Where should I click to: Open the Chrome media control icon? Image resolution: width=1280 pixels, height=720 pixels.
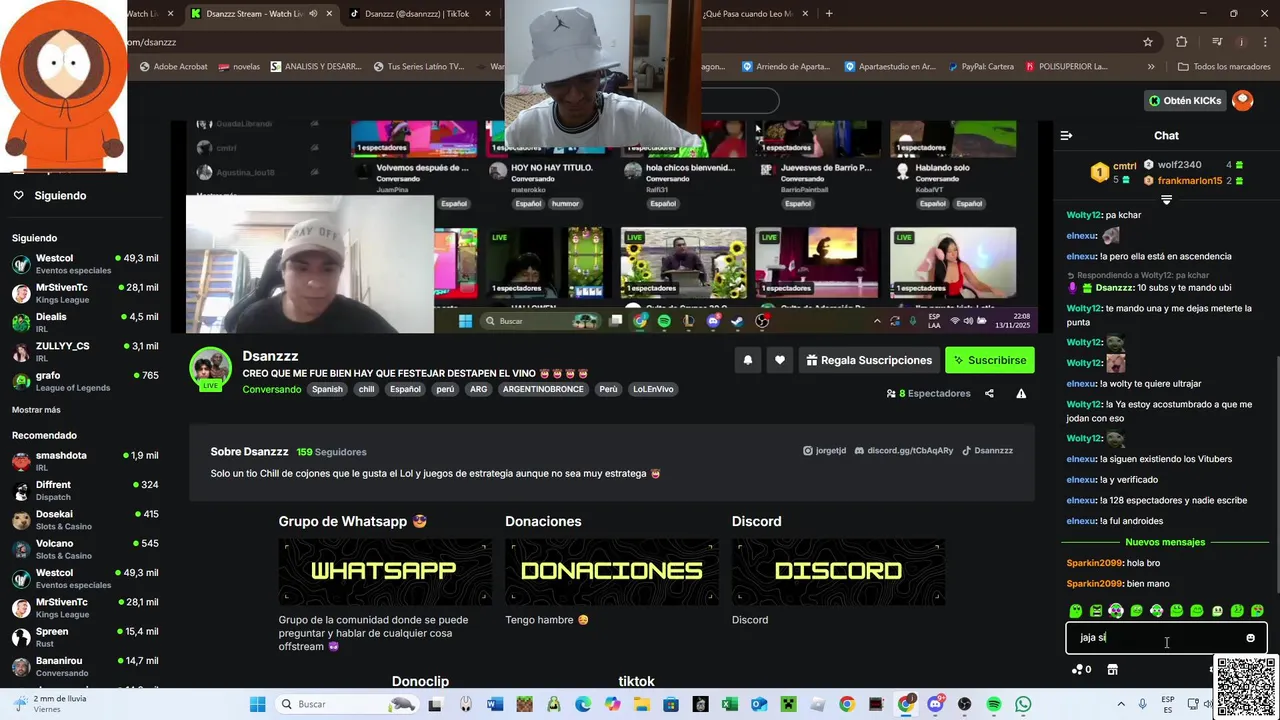click(1216, 42)
